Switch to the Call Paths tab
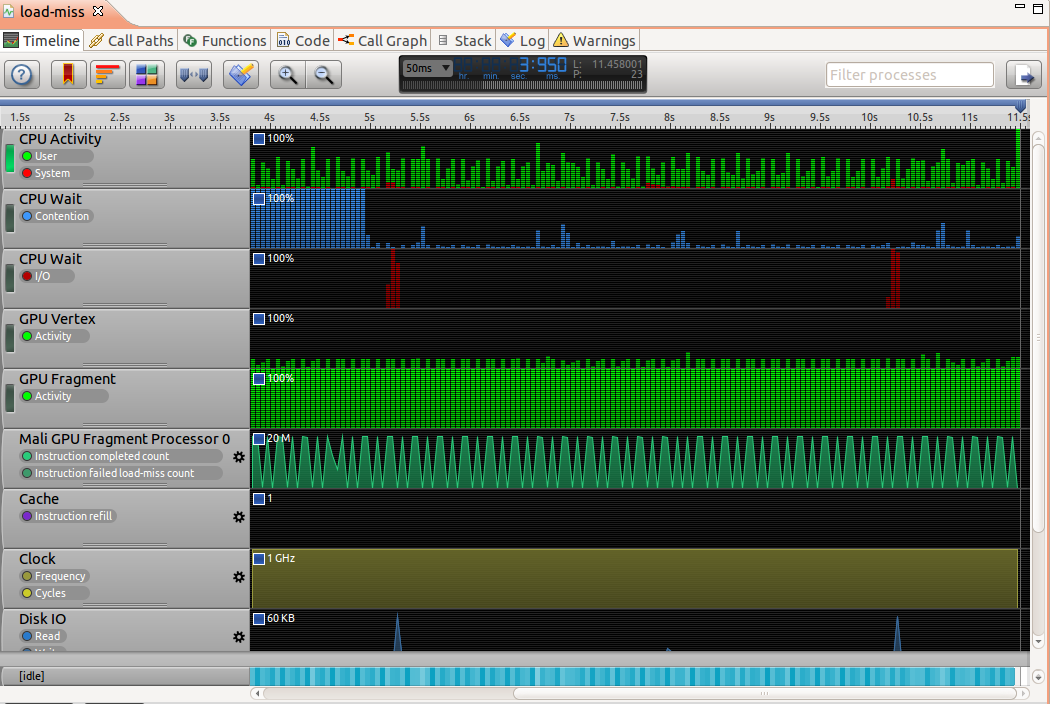Screen dimensions: 1050x704 130,41
